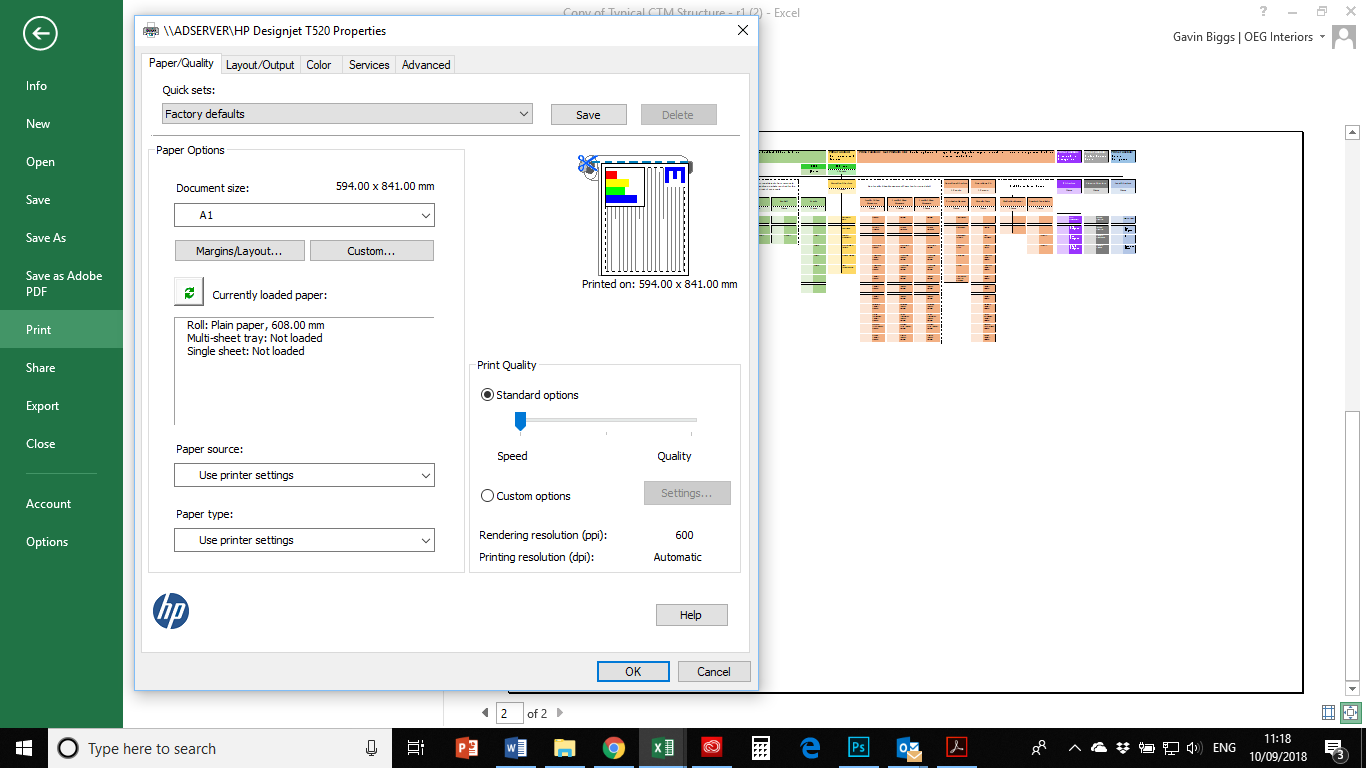1366x768 pixels.
Task: Open Adobe Creative Cloud from the taskbar
Action: coord(711,748)
